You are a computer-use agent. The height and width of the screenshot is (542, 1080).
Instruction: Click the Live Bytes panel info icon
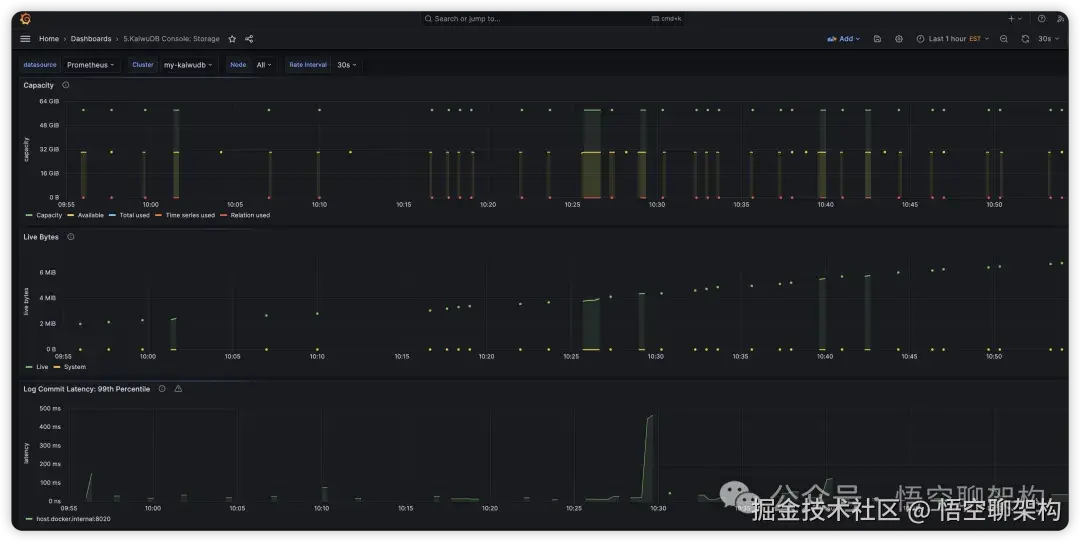pos(70,237)
